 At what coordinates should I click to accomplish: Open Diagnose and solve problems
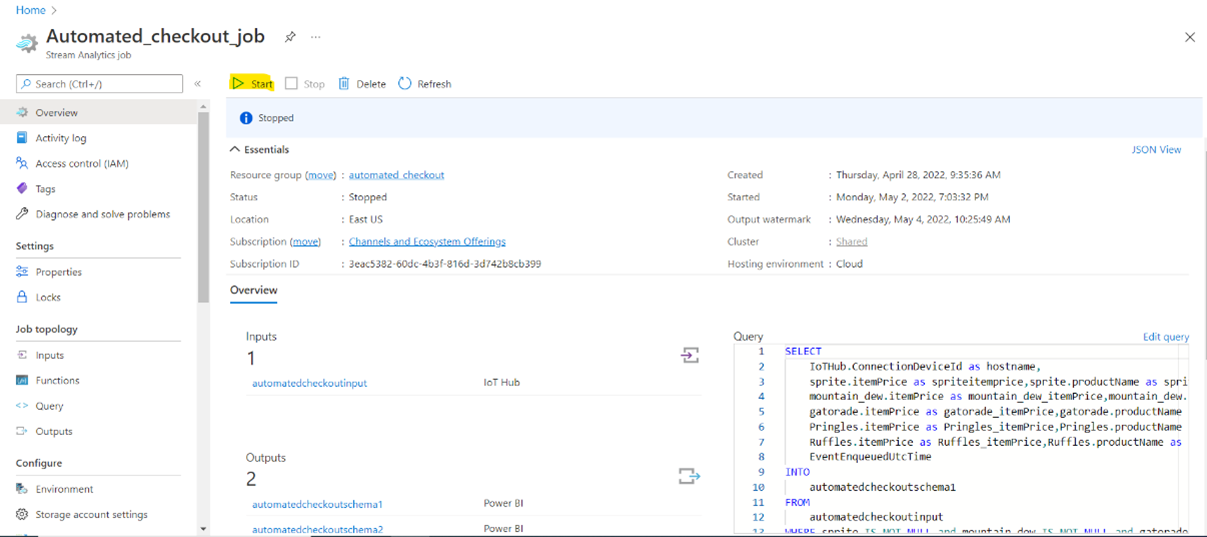click(x=102, y=214)
